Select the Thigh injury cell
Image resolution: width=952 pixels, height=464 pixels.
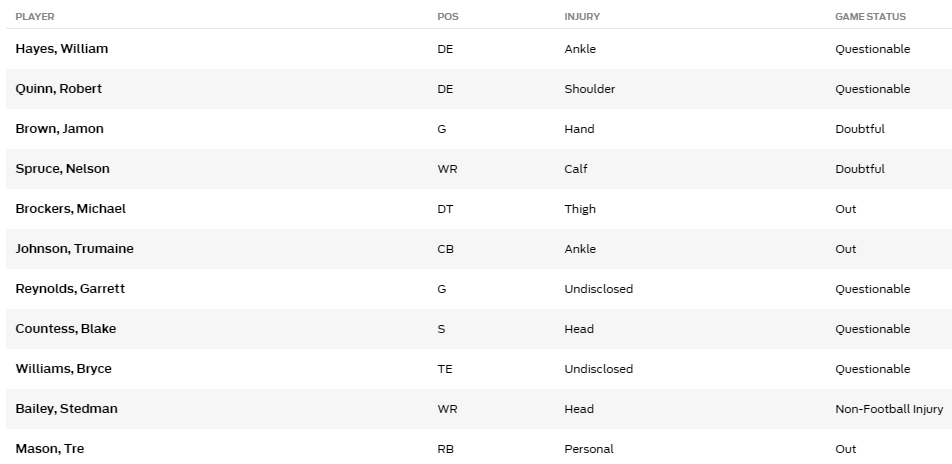click(x=580, y=209)
